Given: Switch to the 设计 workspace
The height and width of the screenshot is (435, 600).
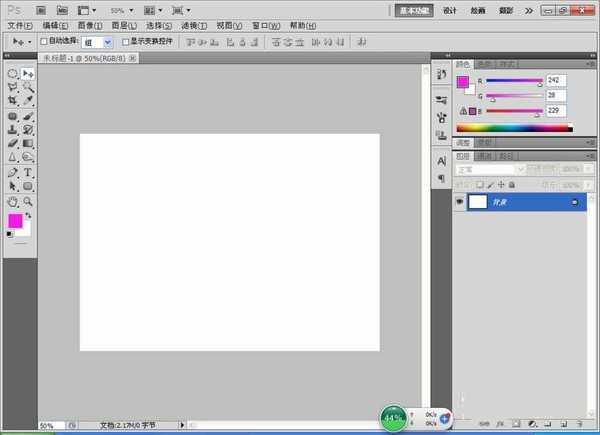Looking at the screenshot, I should [x=449, y=9].
